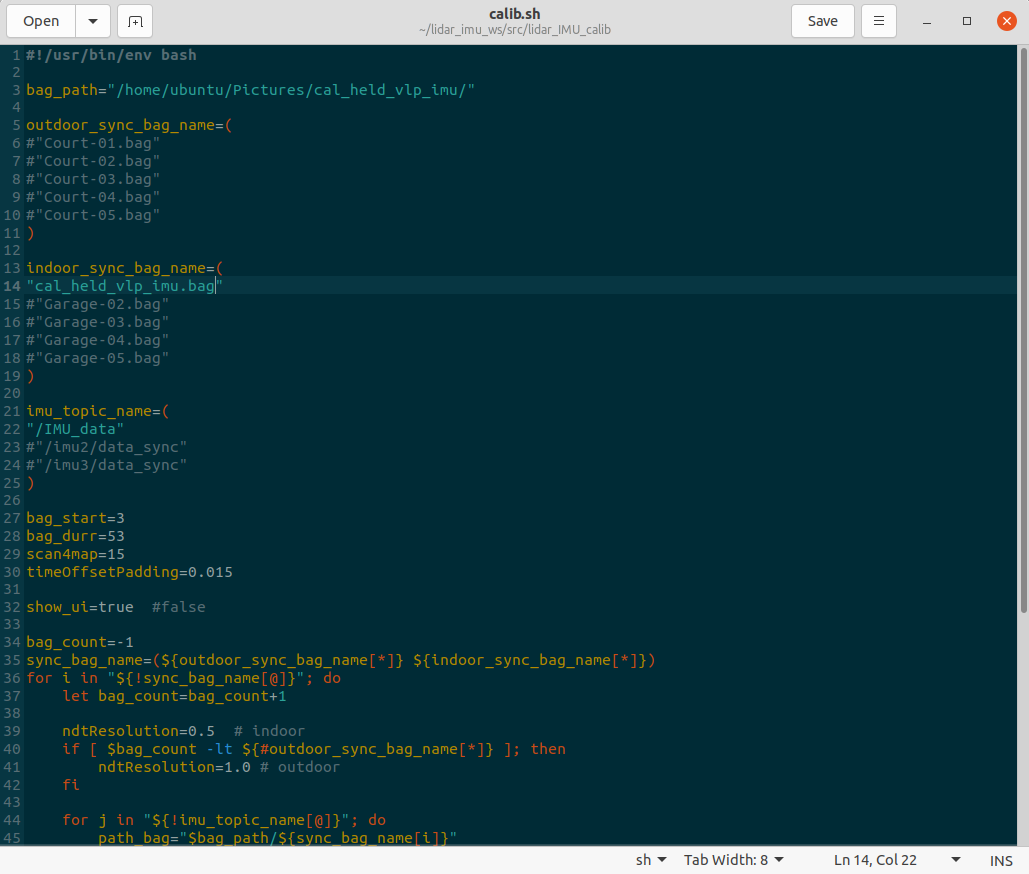
Task: Click the #"Garage-05.bag" line
Action: pos(97,358)
